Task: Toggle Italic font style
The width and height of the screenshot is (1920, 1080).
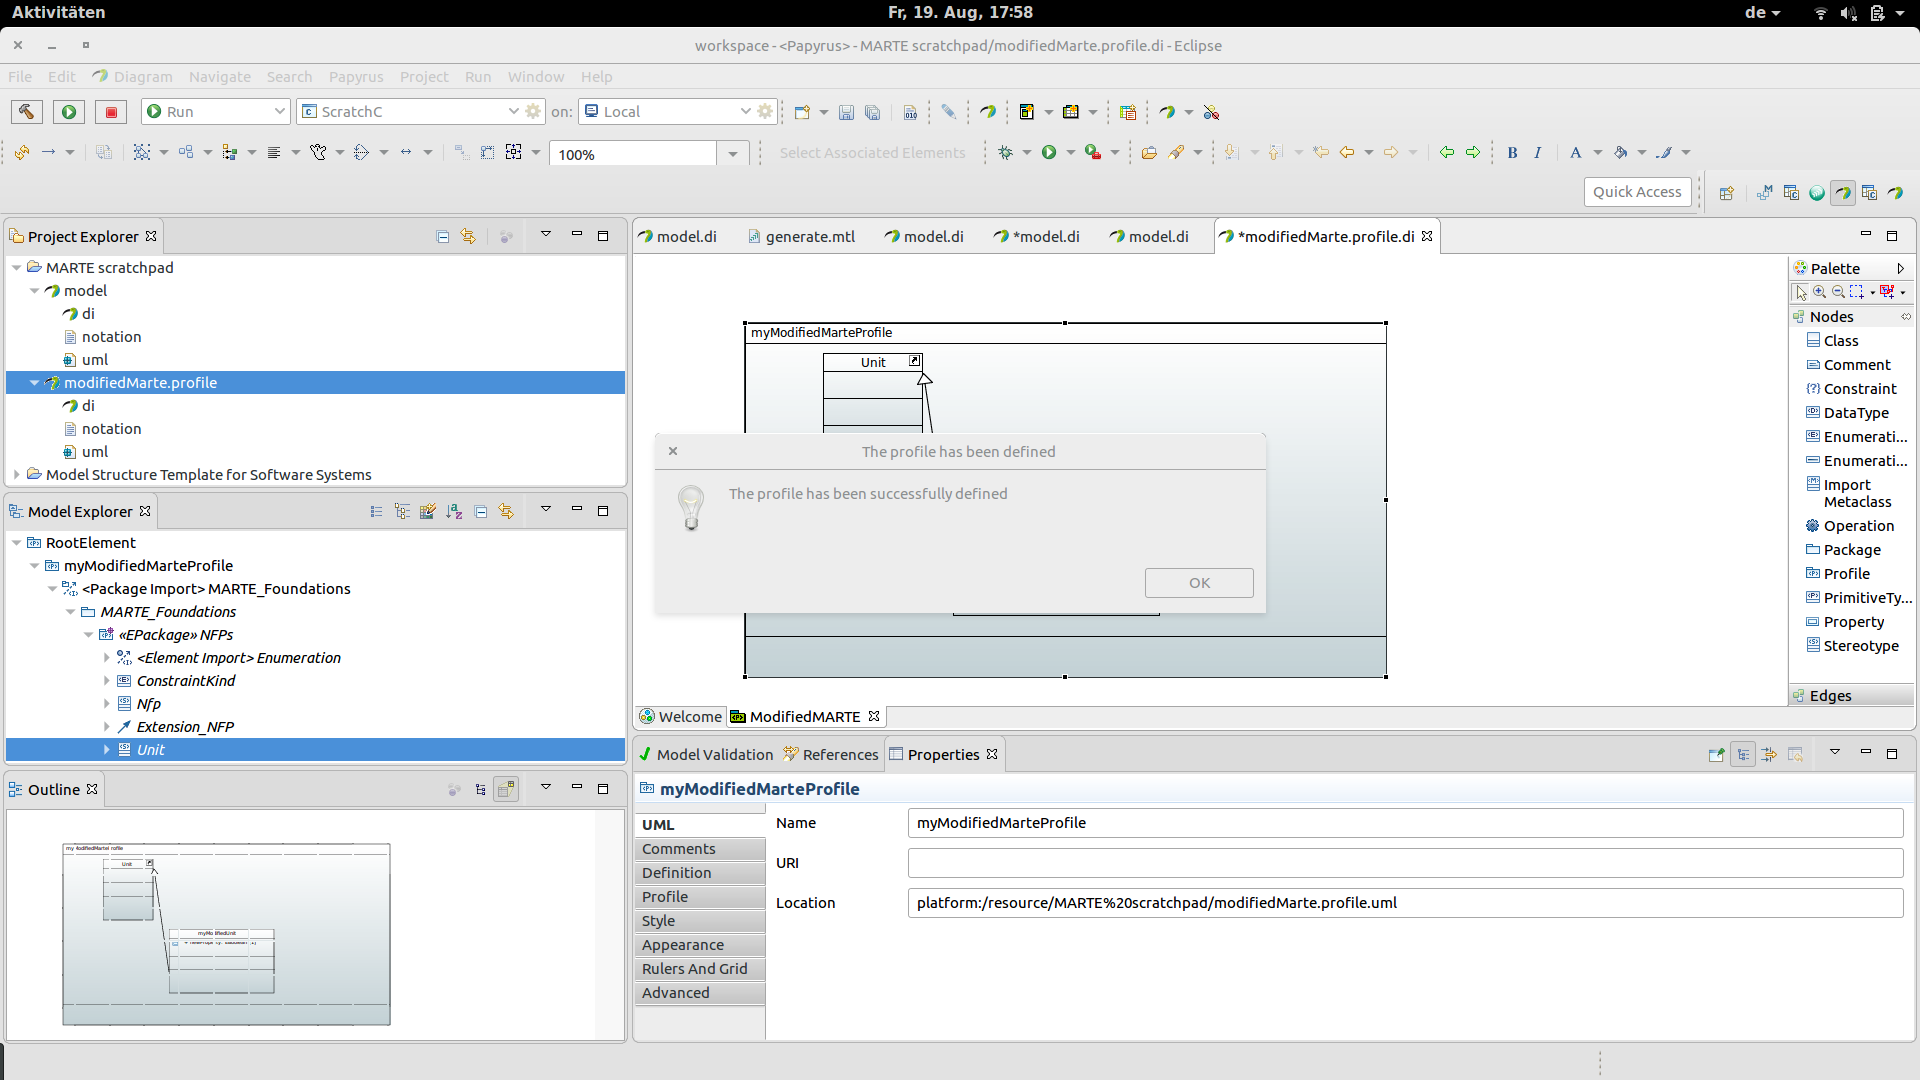Action: [x=1538, y=153]
